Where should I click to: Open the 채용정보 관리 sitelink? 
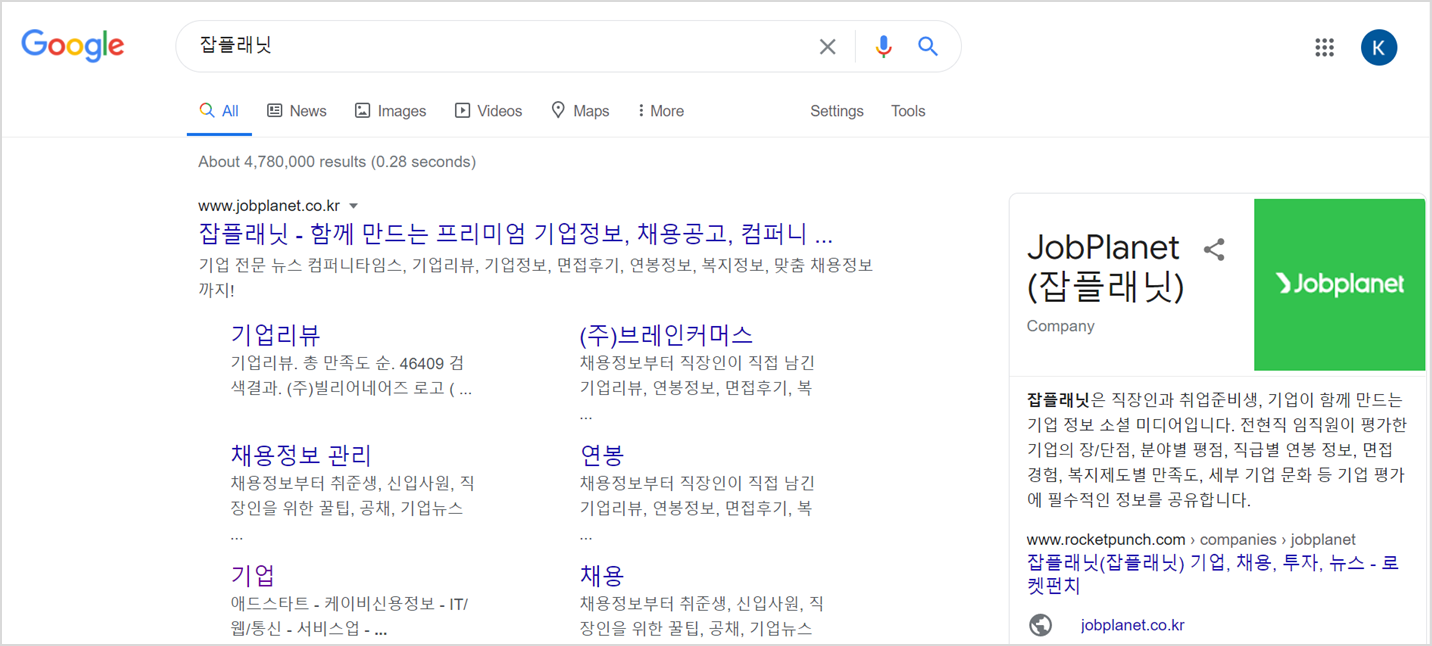point(301,455)
